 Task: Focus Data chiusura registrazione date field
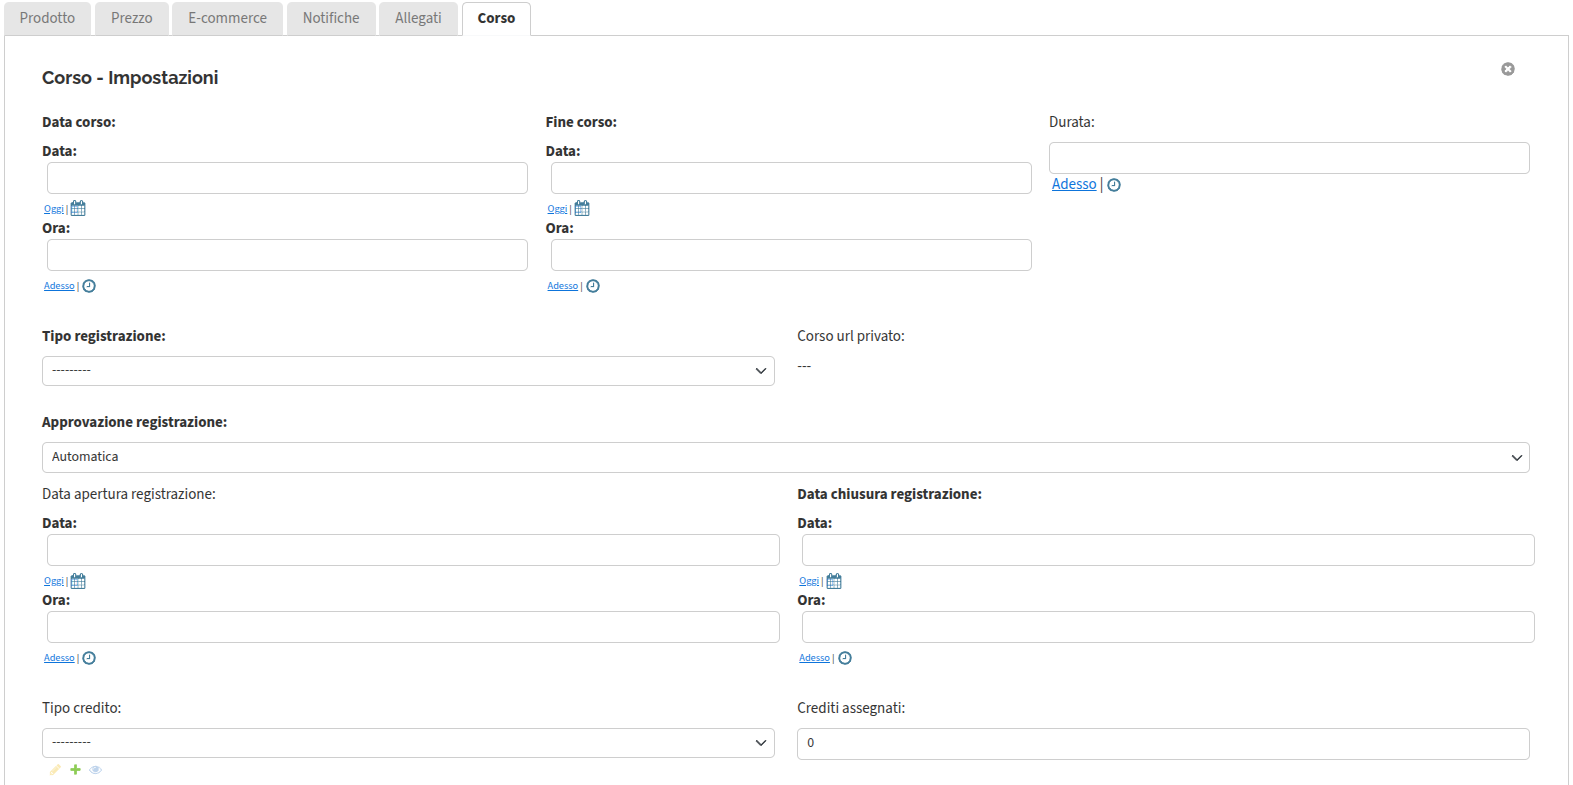click(1168, 550)
